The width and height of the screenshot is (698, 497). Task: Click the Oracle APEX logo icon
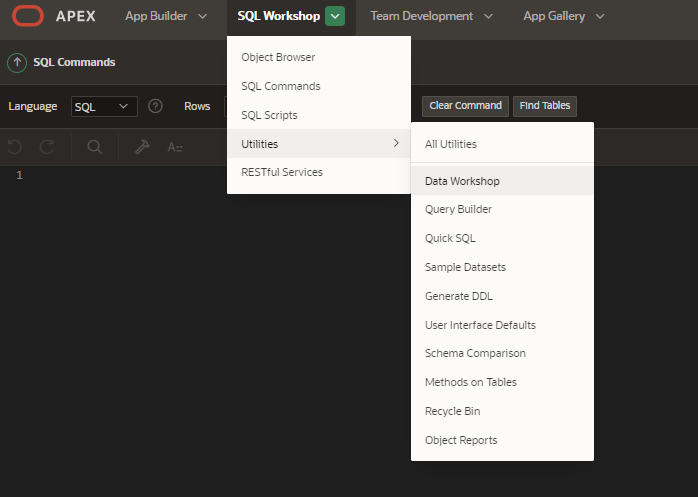point(28,16)
